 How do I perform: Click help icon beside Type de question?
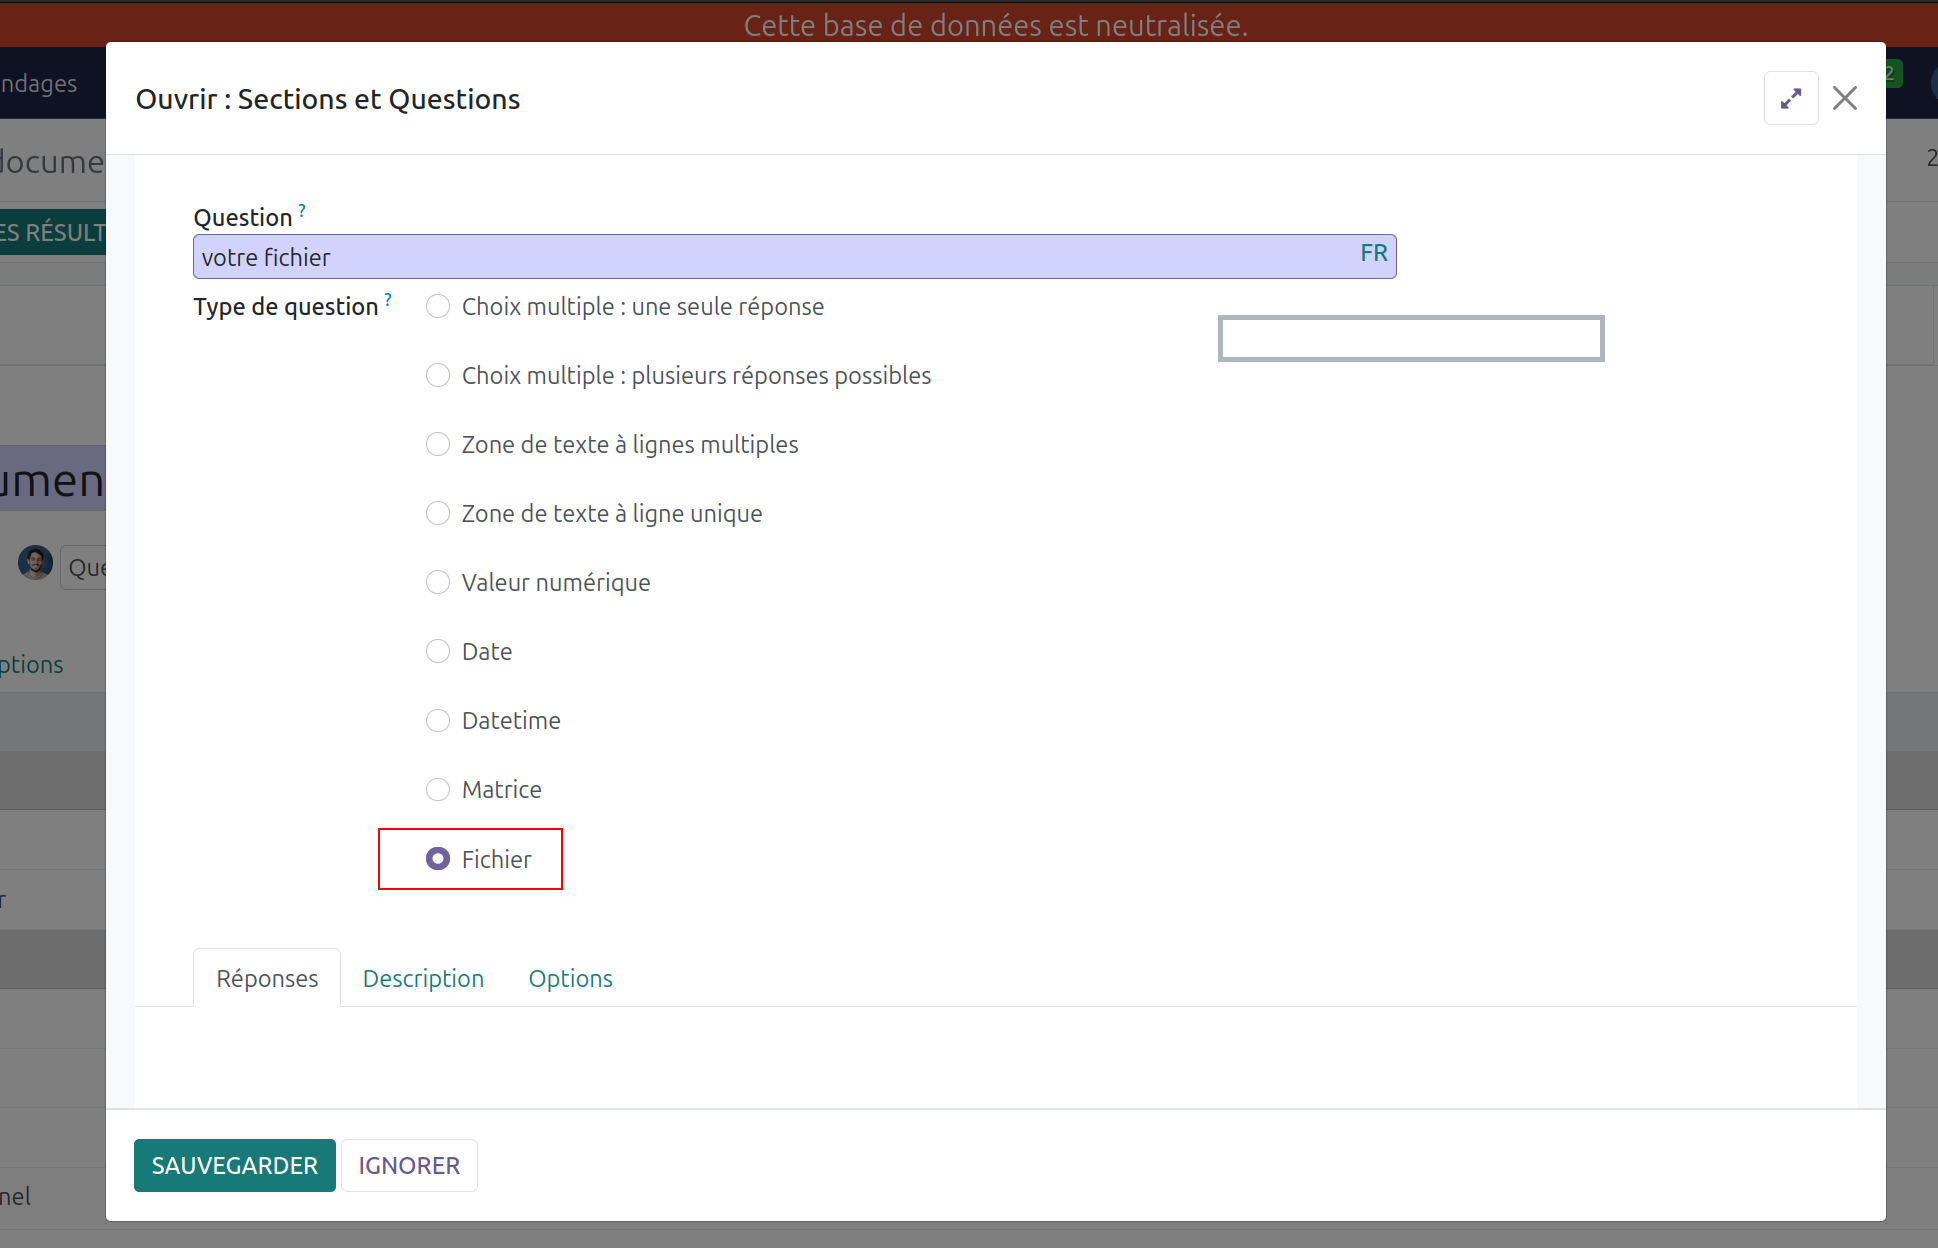pyautogui.click(x=388, y=300)
